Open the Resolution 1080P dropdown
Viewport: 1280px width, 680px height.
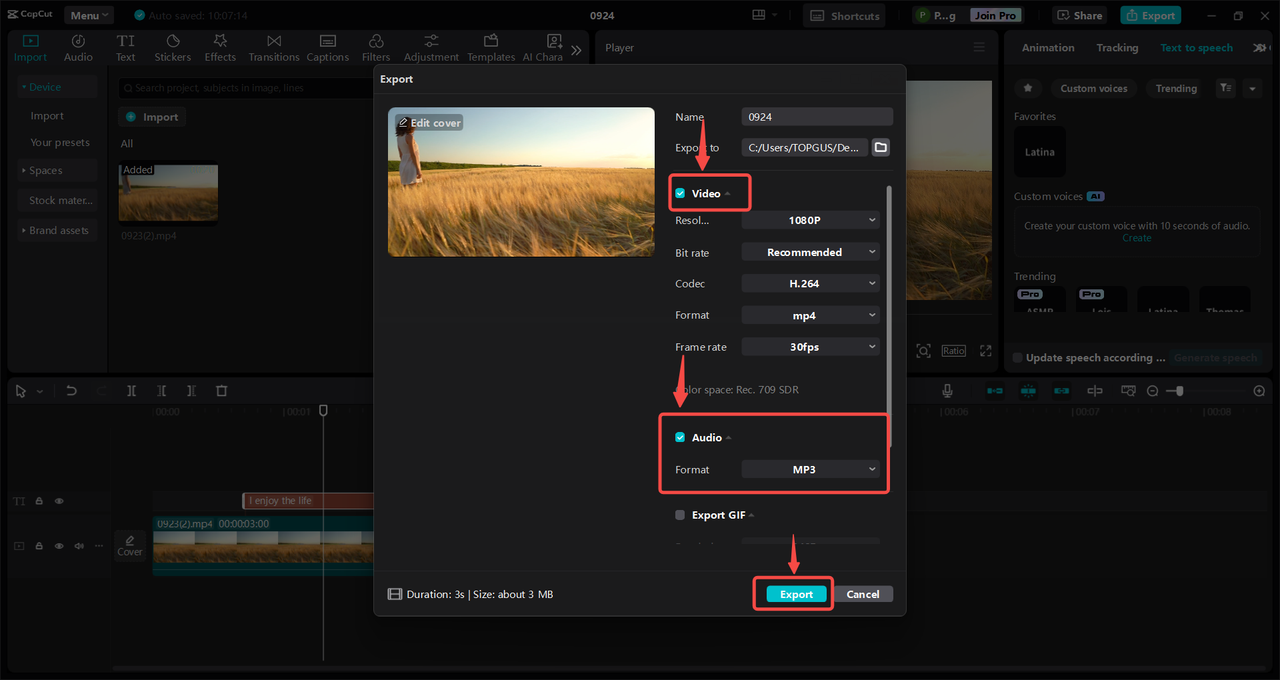click(811, 220)
